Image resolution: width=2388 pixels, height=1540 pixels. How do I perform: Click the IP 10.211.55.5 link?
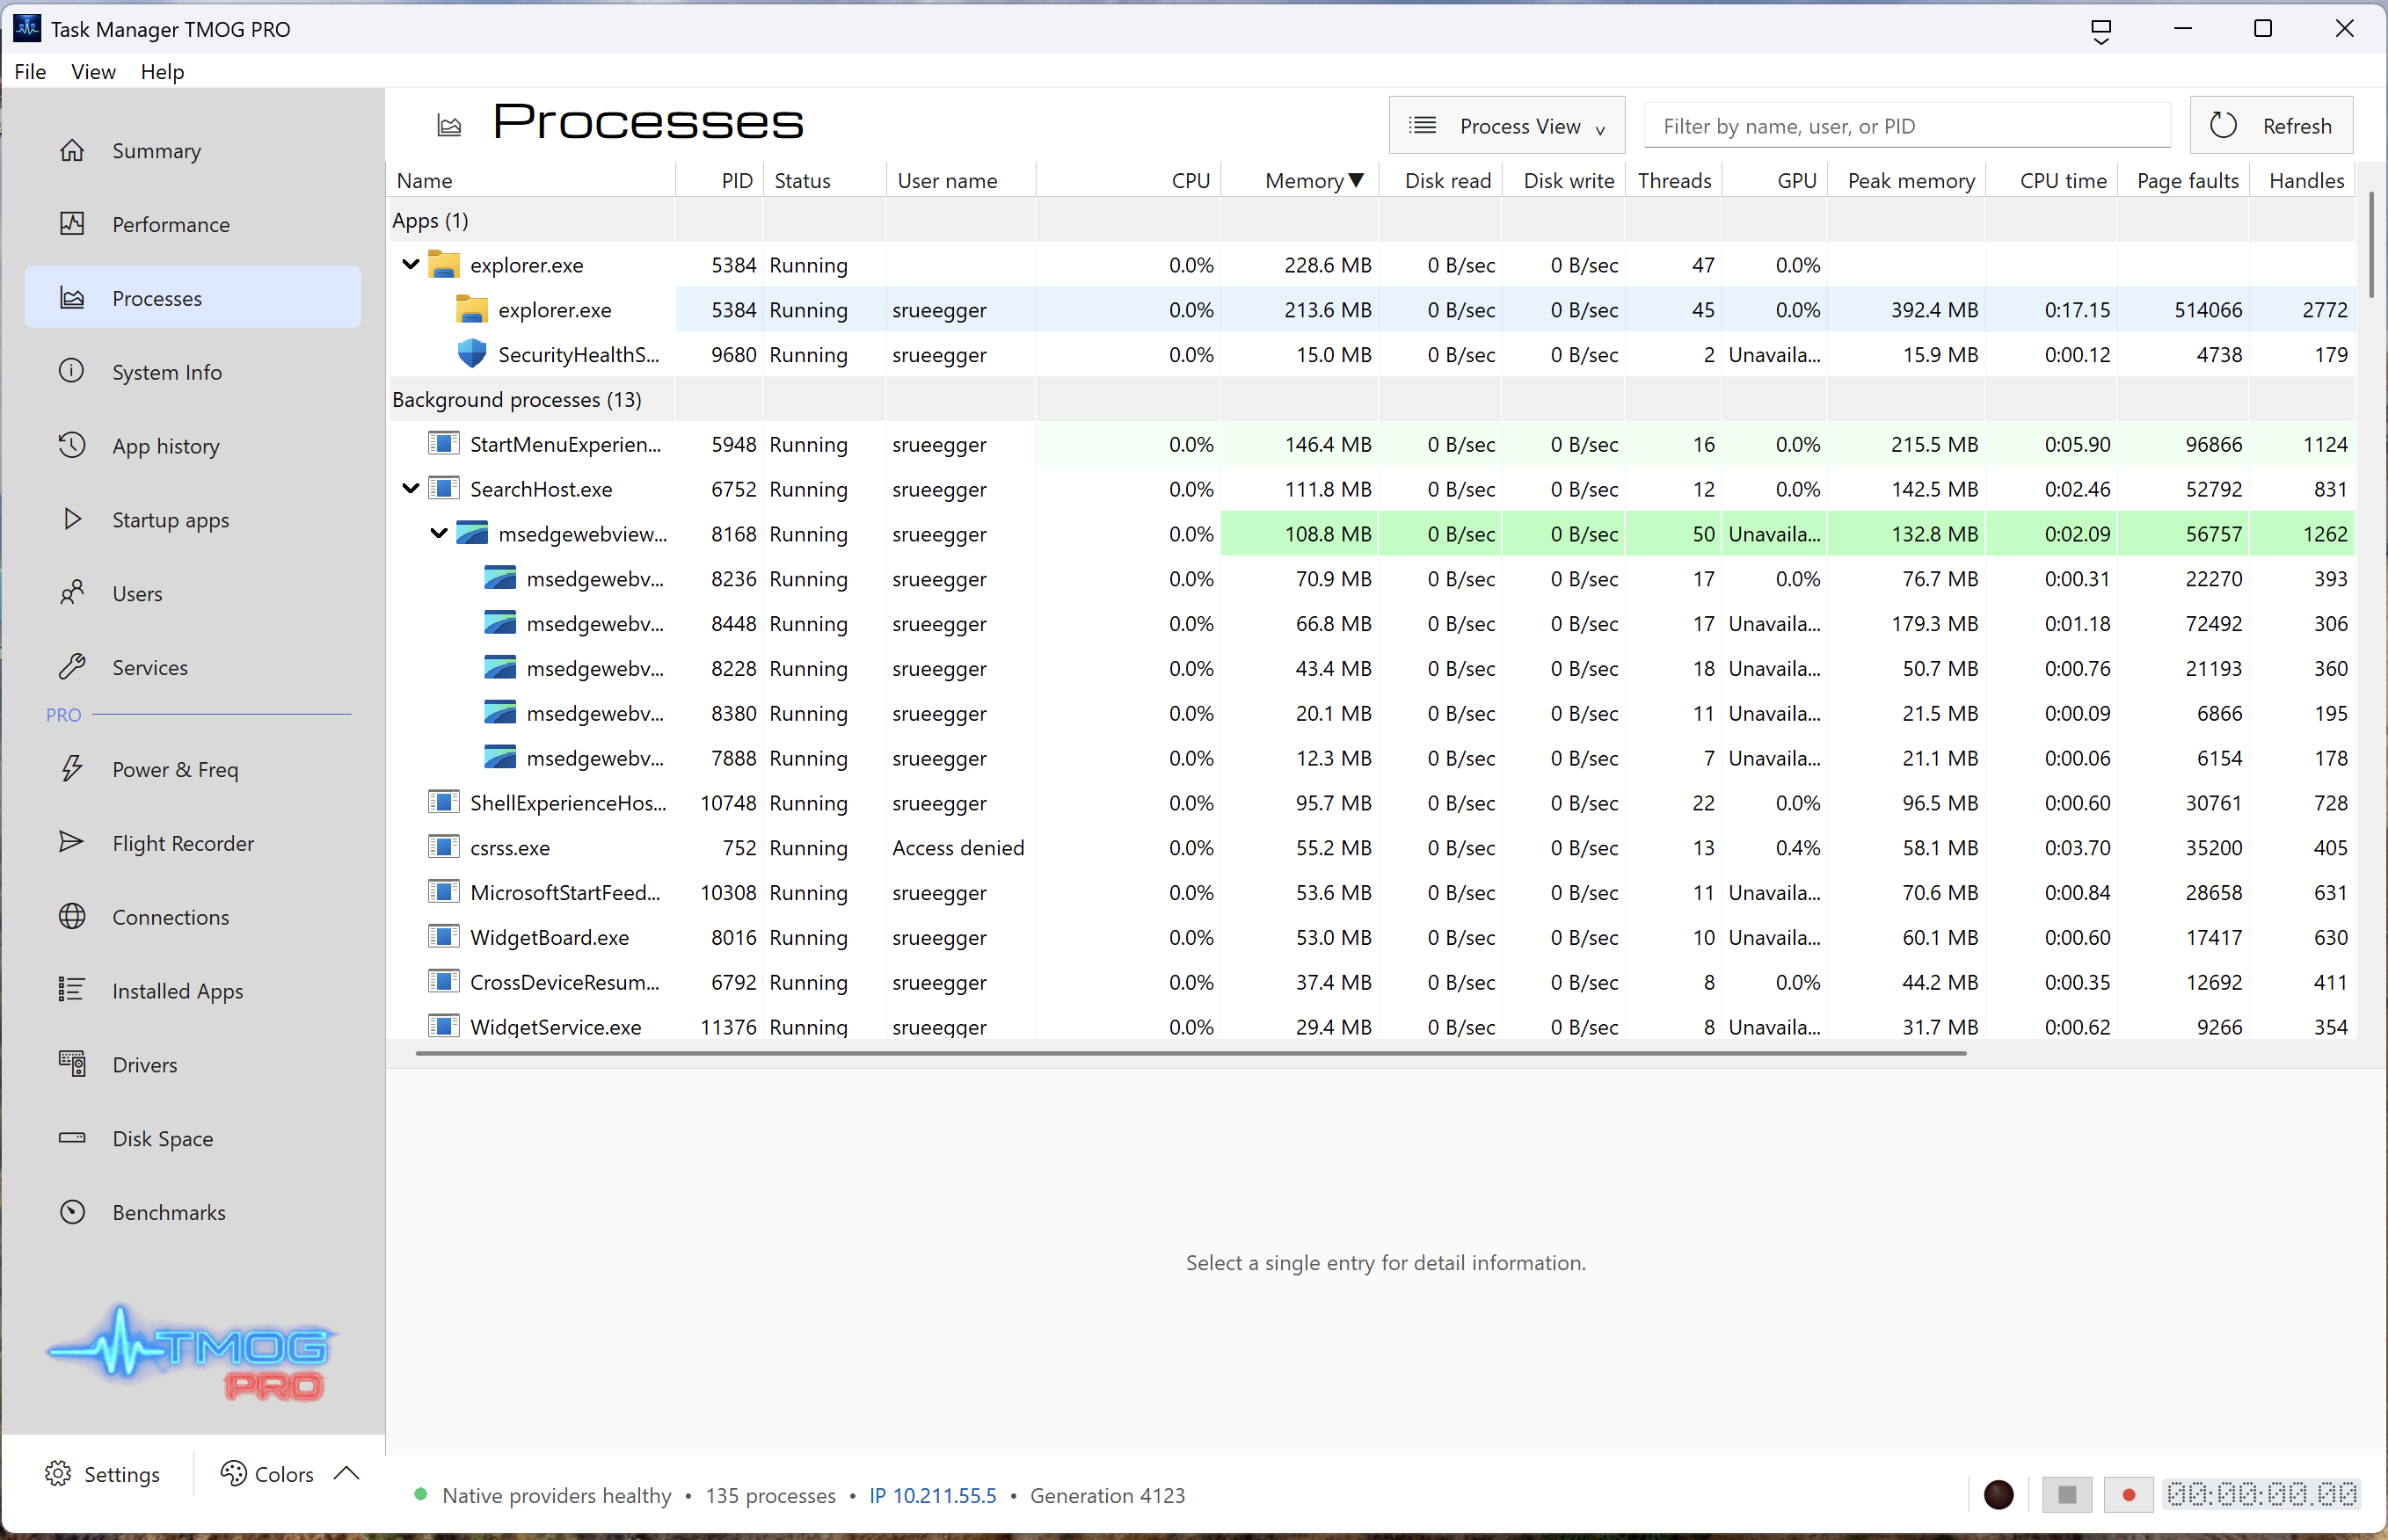(x=933, y=1495)
